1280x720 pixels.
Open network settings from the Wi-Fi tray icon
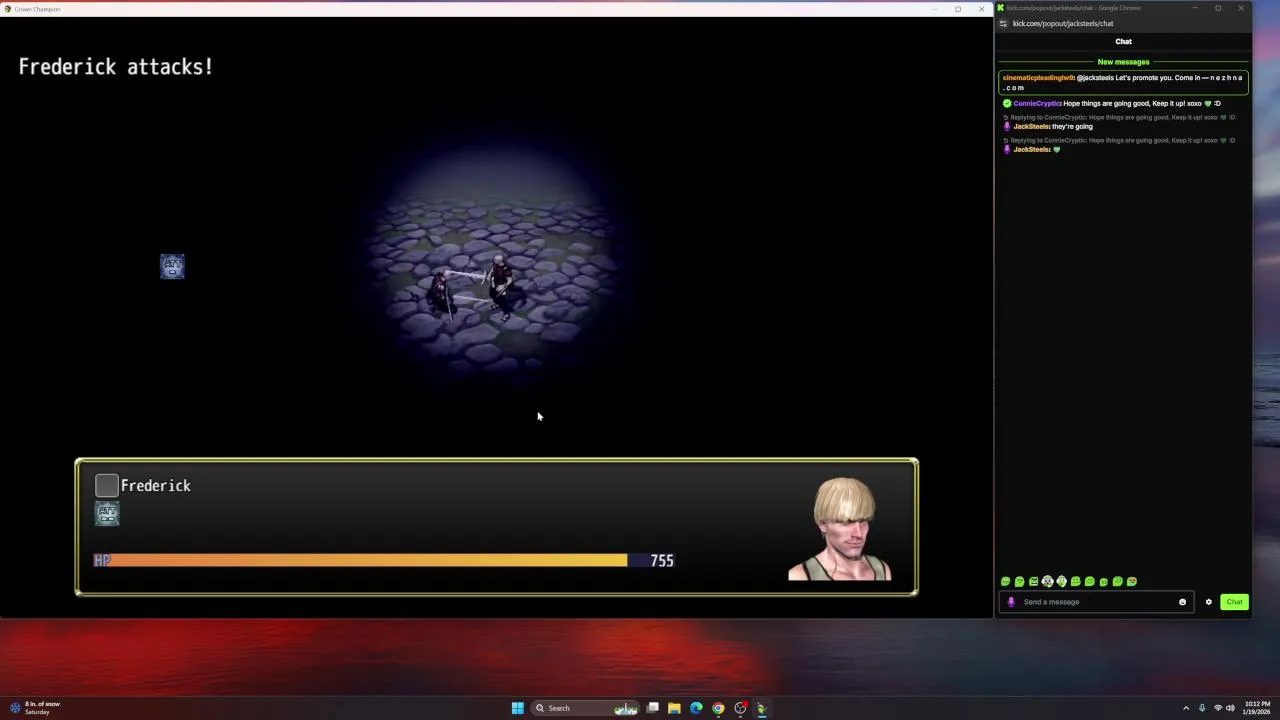click(x=1218, y=708)
